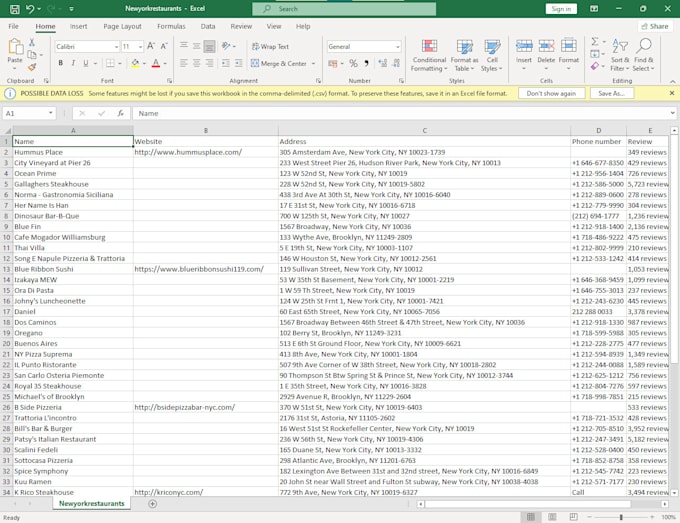Click the Delete cells icon
Screen dimensions: 680x523
click(546, 46)
